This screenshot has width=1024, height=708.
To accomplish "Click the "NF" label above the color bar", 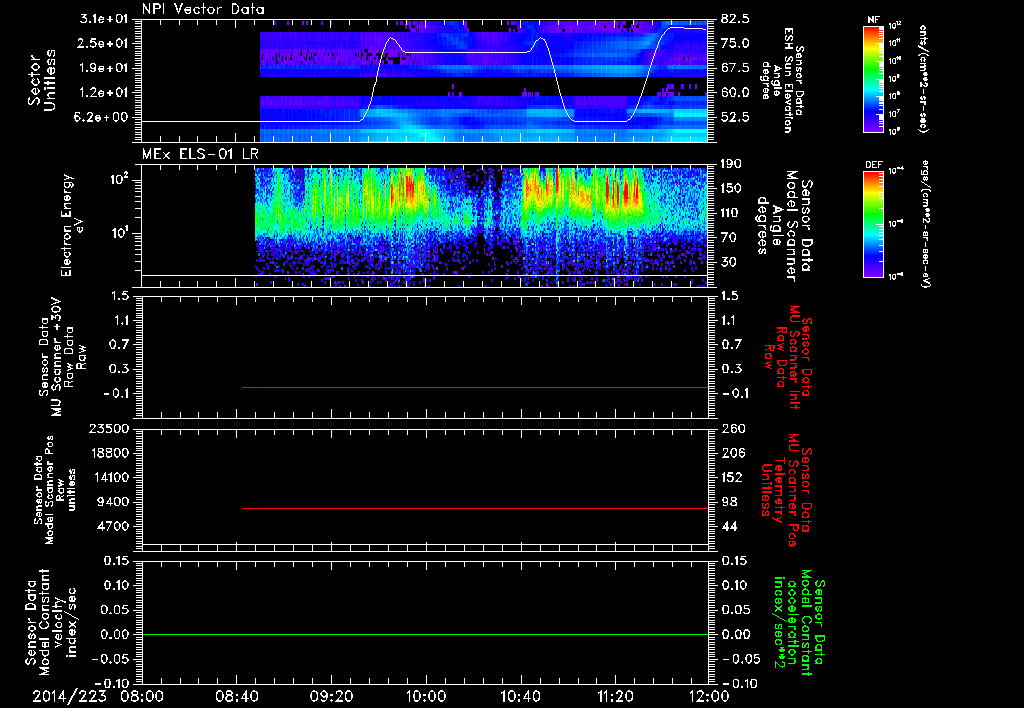I will [874, 20].
